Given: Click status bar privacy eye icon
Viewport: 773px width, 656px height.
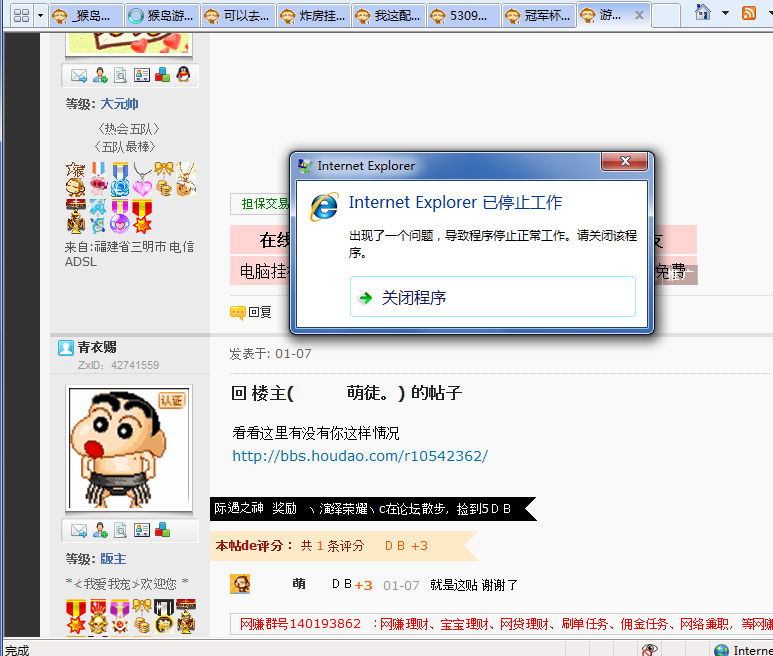Looking at the screenshot, I should click(649, 650).
